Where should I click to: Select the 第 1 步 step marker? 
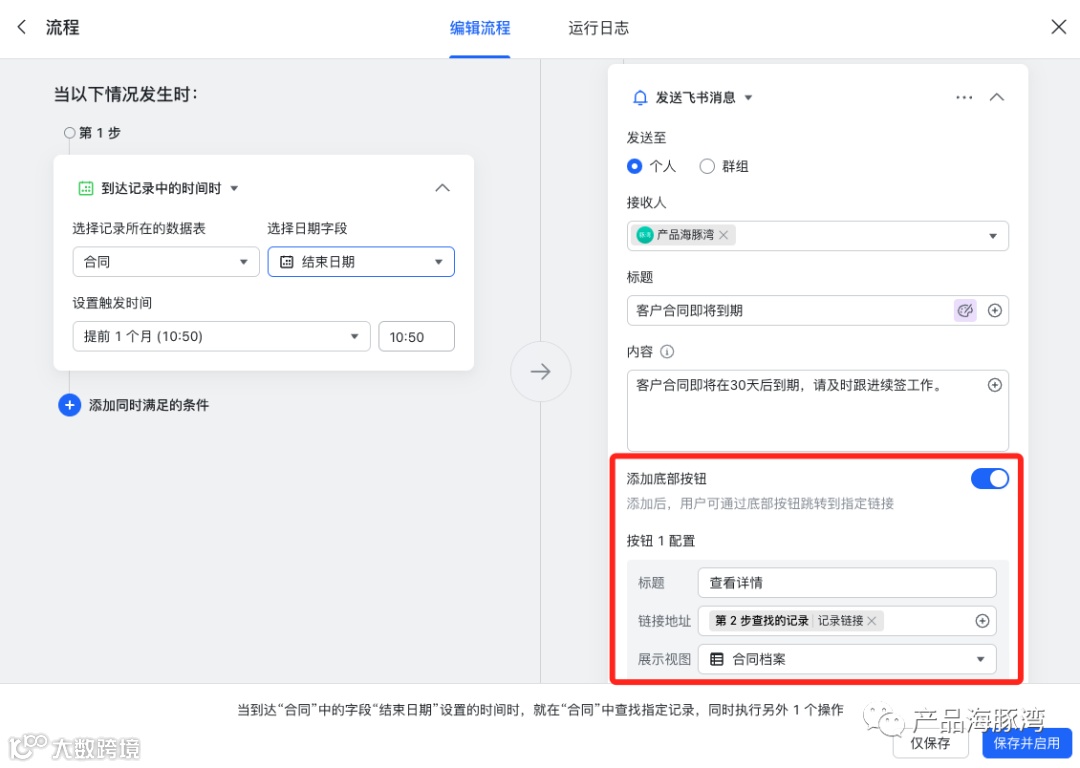(x=70, y=132)
